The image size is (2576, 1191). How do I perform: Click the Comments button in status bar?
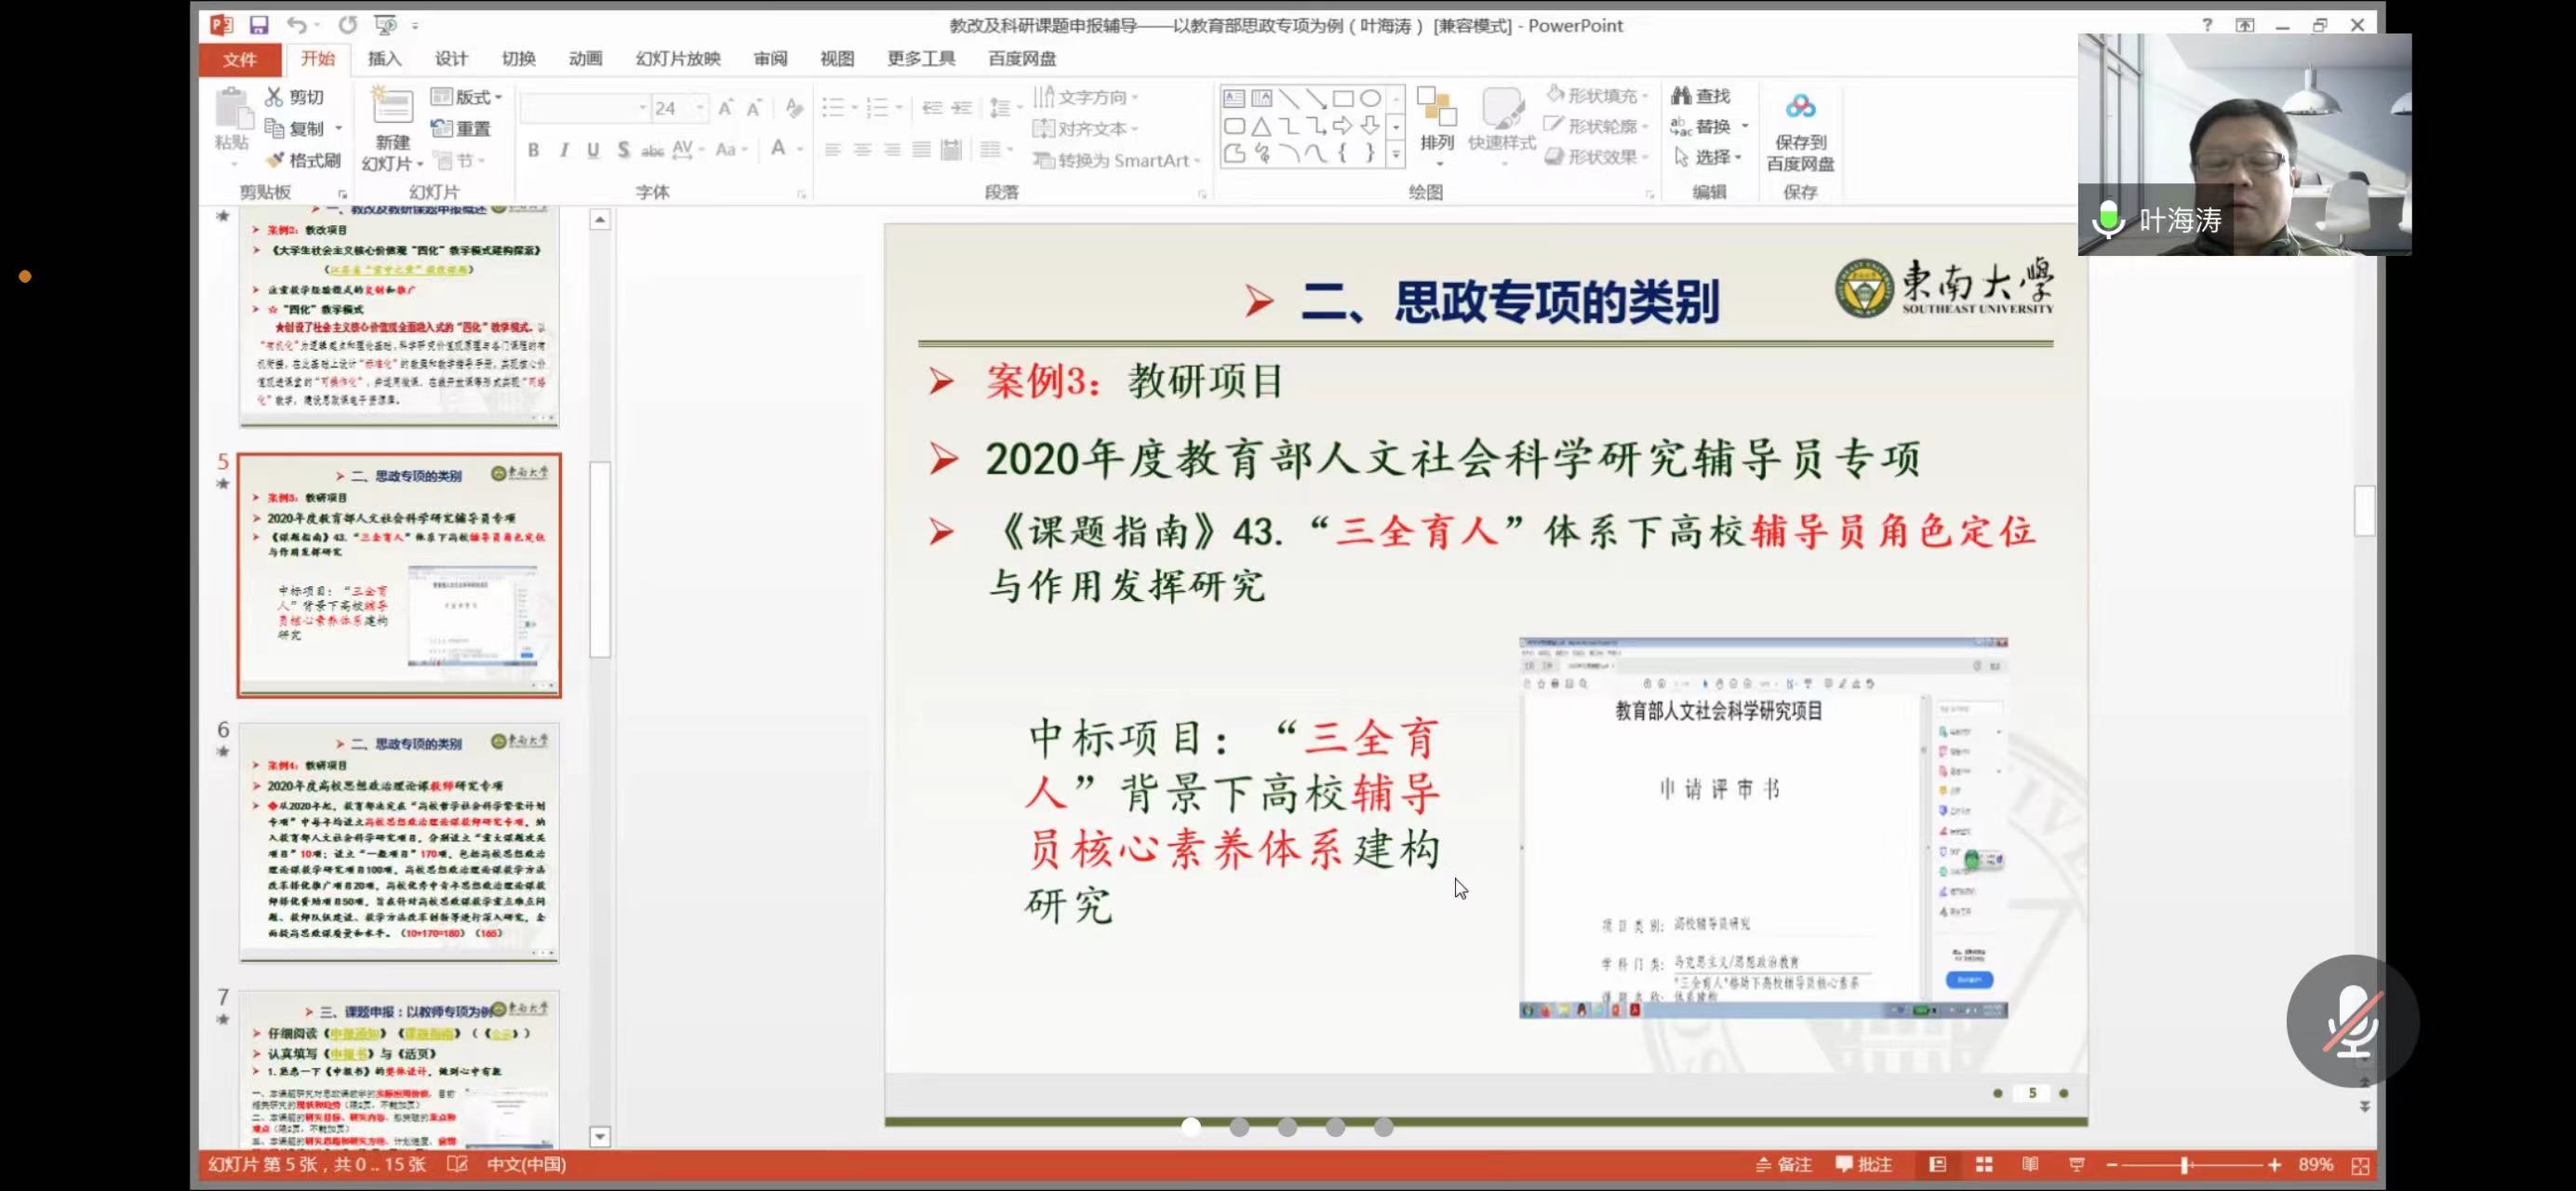point(1864,1165)
